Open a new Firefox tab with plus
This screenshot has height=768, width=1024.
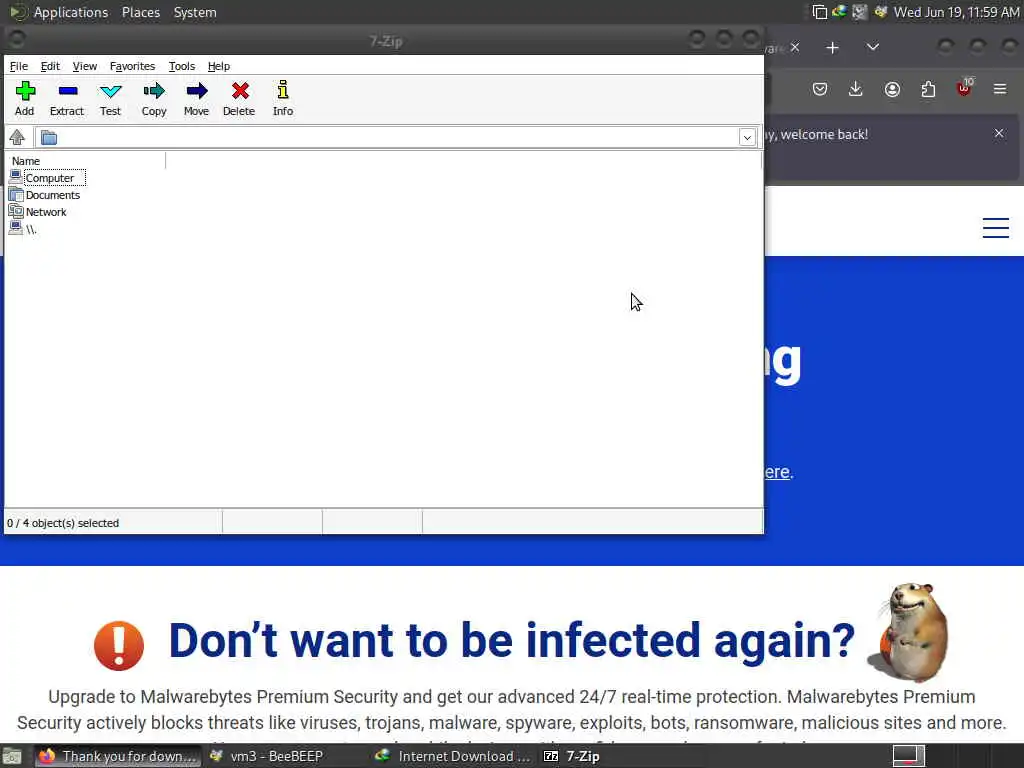833,48
